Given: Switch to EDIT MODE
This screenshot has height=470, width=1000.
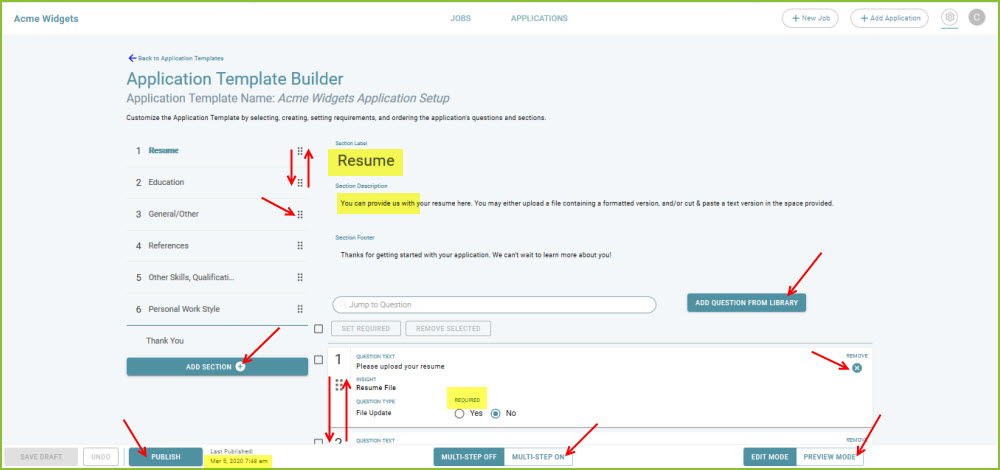Looking at the screenshot, I should (770, 457).
